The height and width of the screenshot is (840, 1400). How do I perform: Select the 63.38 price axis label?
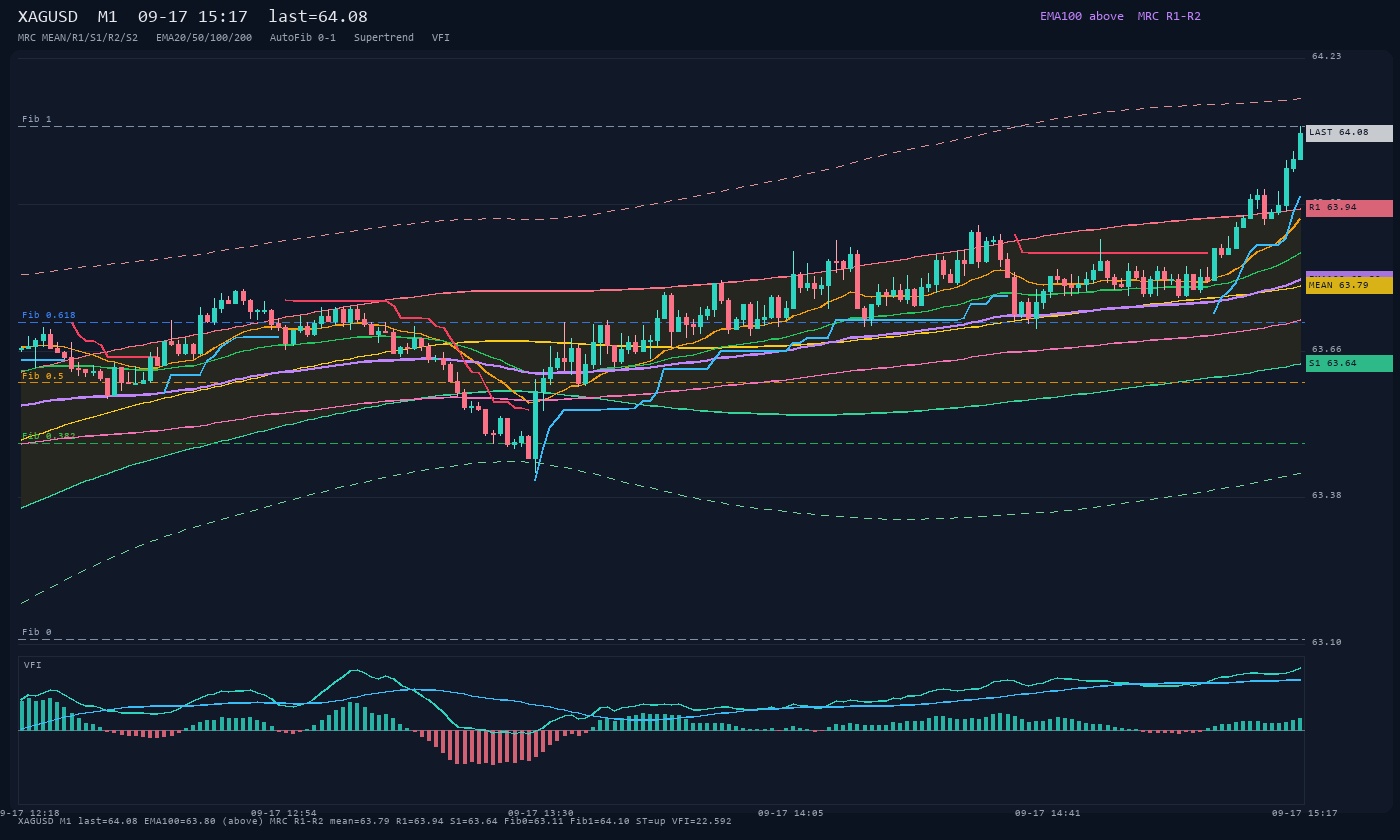[1327, 495]
